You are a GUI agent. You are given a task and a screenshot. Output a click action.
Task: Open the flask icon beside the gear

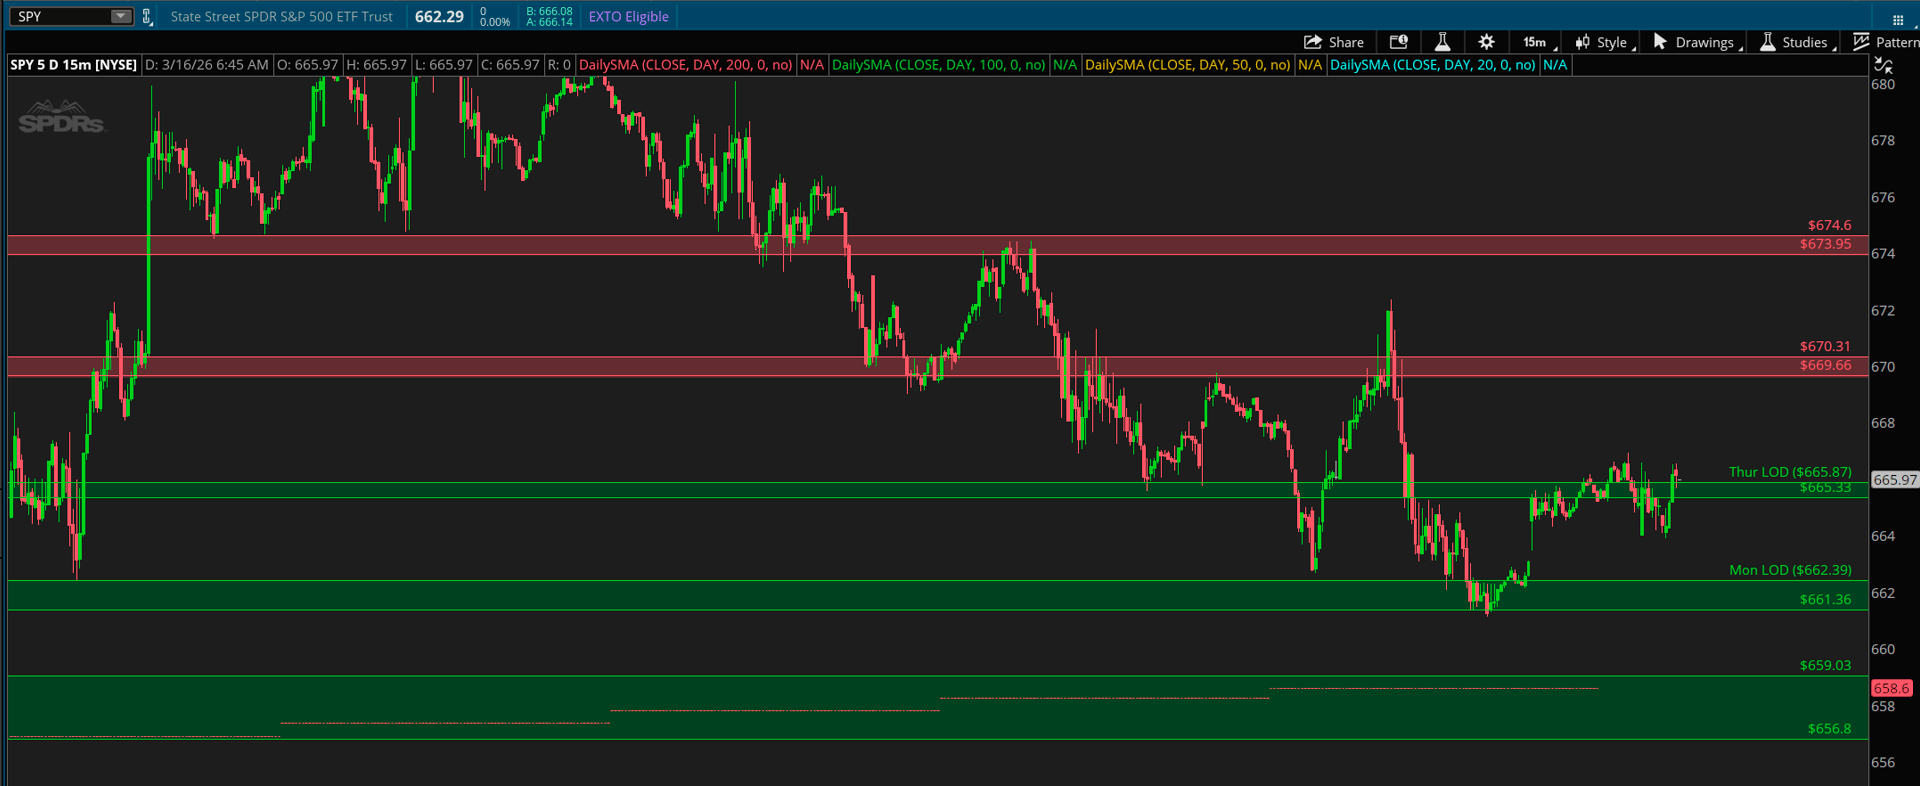[x=1442, y=42]
